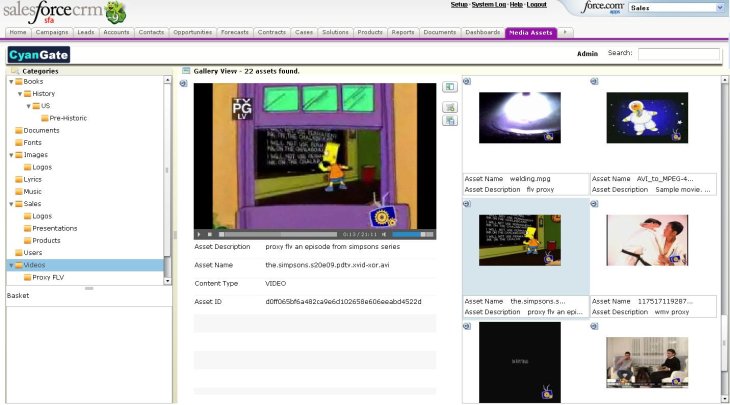The width and height of the screenshot is (730, 405).
Task: Click the round arrow icon left of video
Action: pos(183,83)
